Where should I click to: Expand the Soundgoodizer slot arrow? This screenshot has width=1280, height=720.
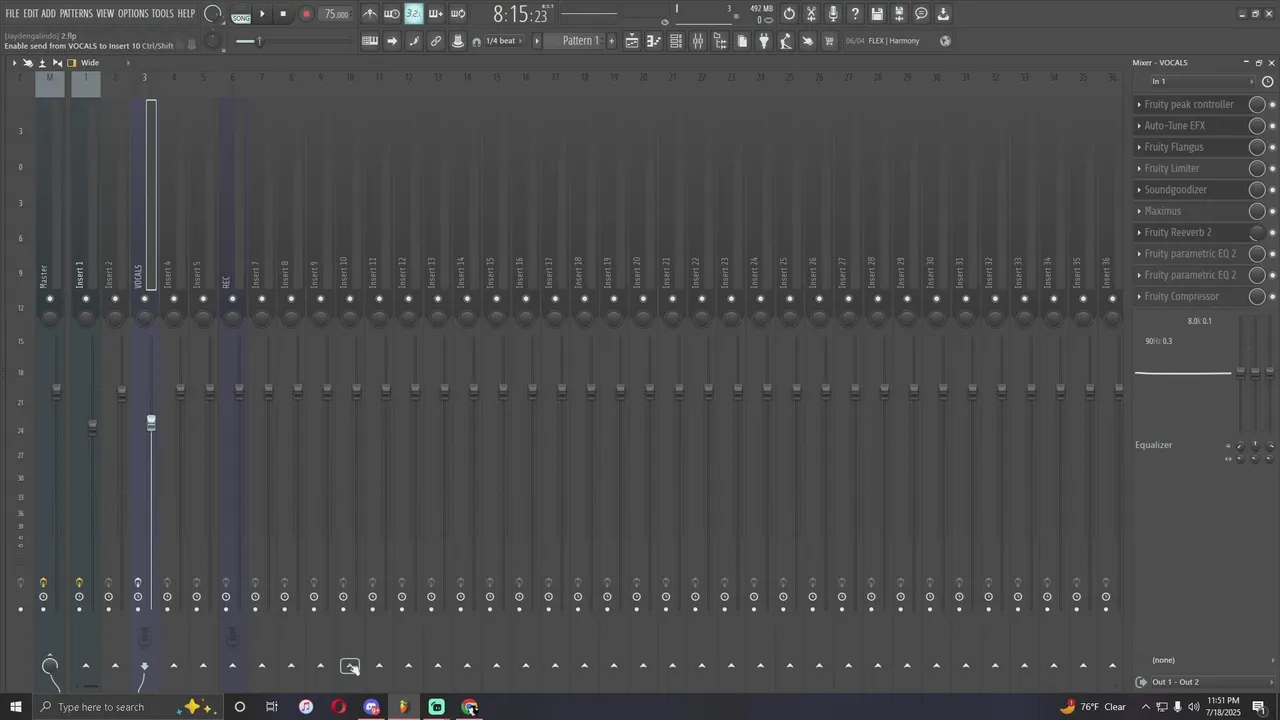pyautogui.click(x=1139, y=190)
